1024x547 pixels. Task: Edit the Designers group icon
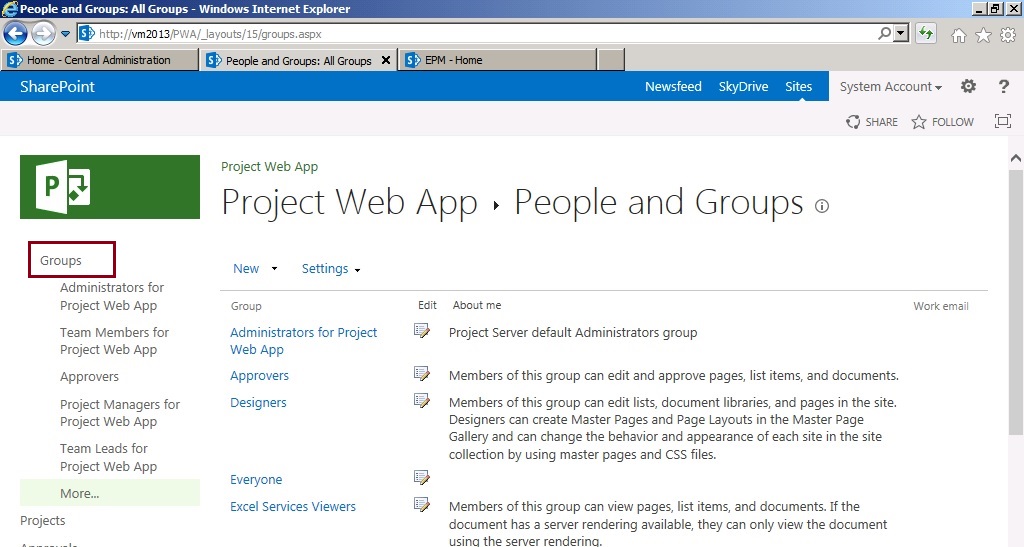[422, 401]
